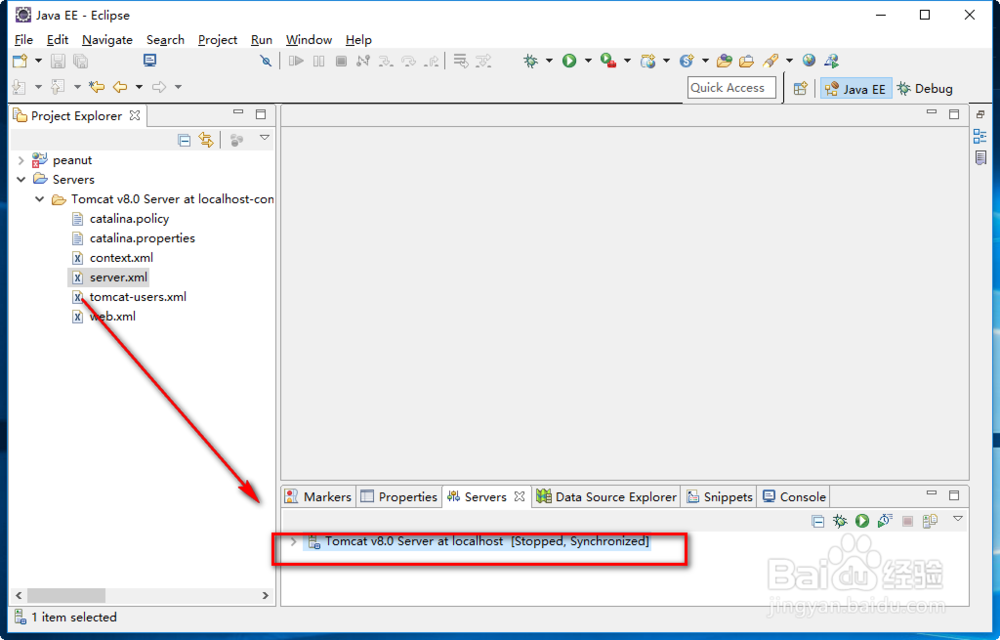Switch to the Debug perspective
The height and width of the screenshot is (640, 1000).
click(x=925, y=89)
